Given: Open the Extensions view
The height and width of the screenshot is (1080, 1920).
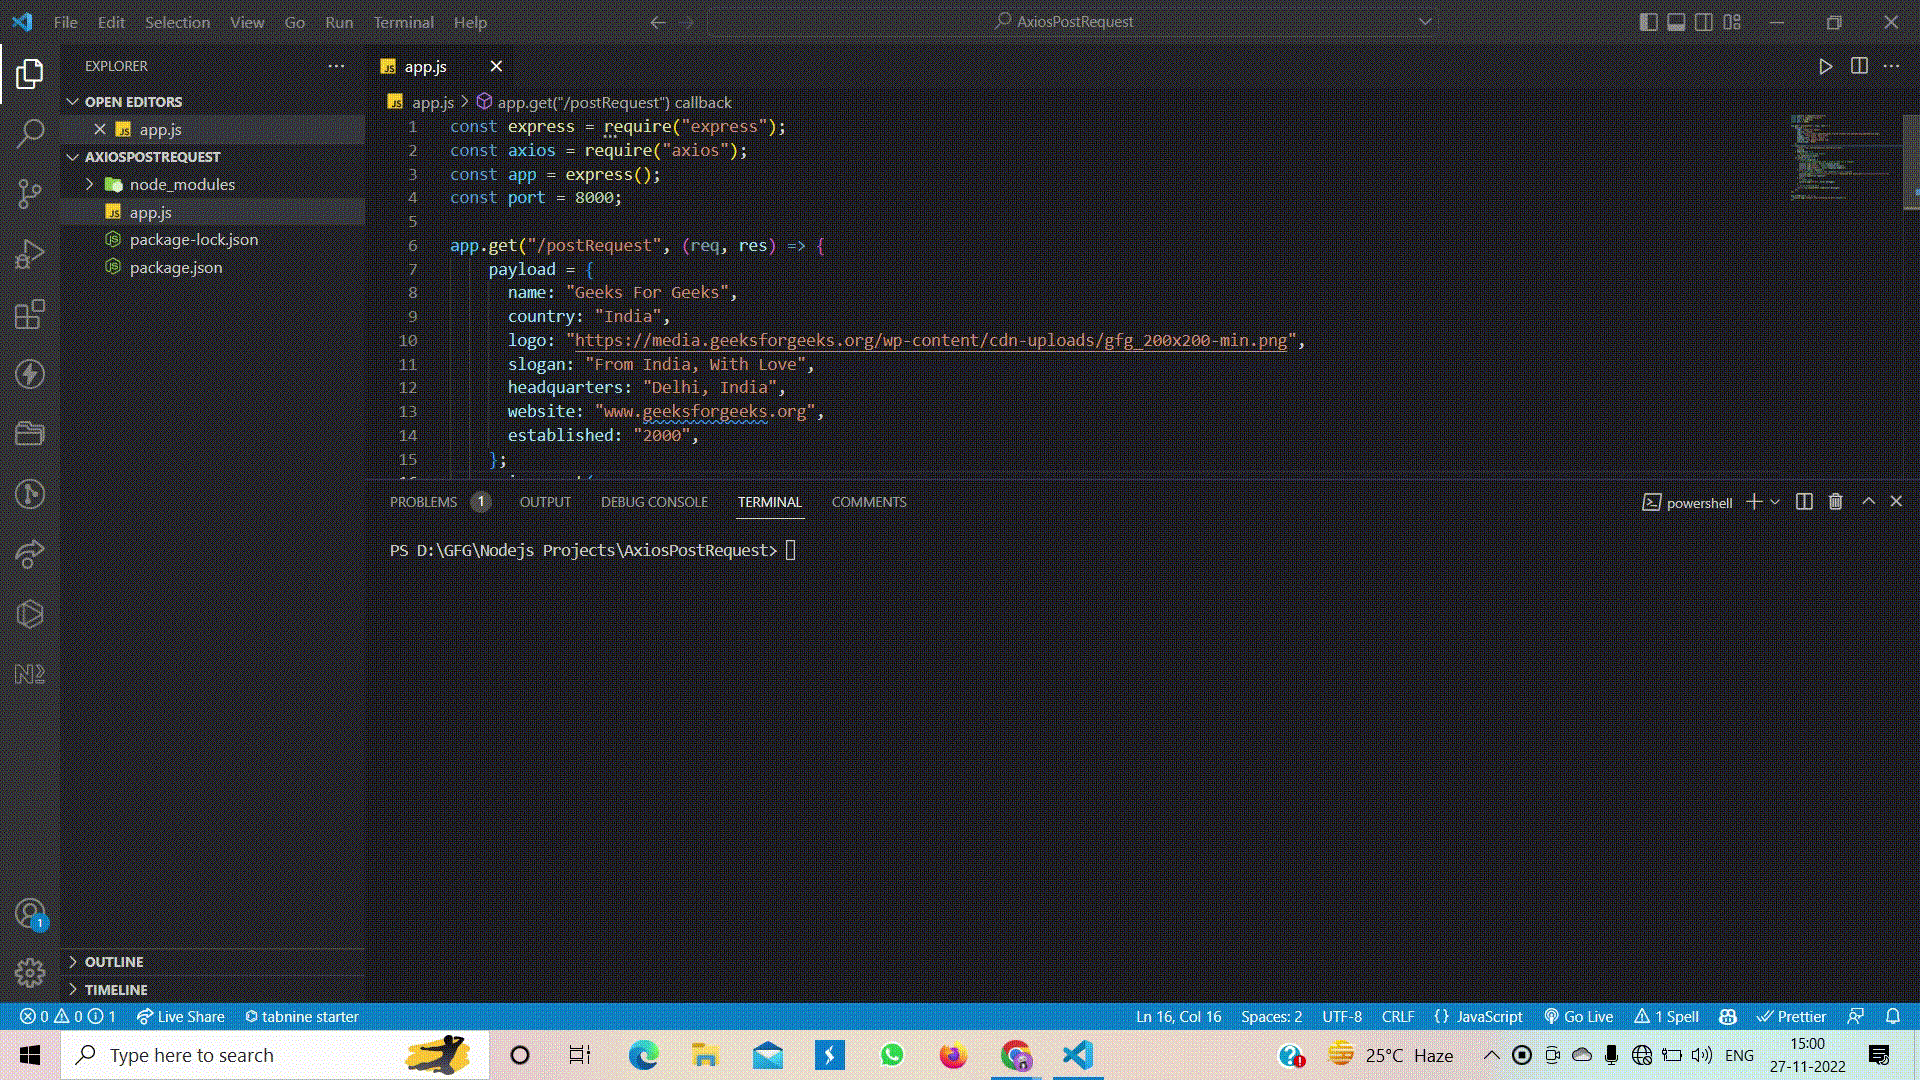Looking at the screenshot, I should coord(30,314).
